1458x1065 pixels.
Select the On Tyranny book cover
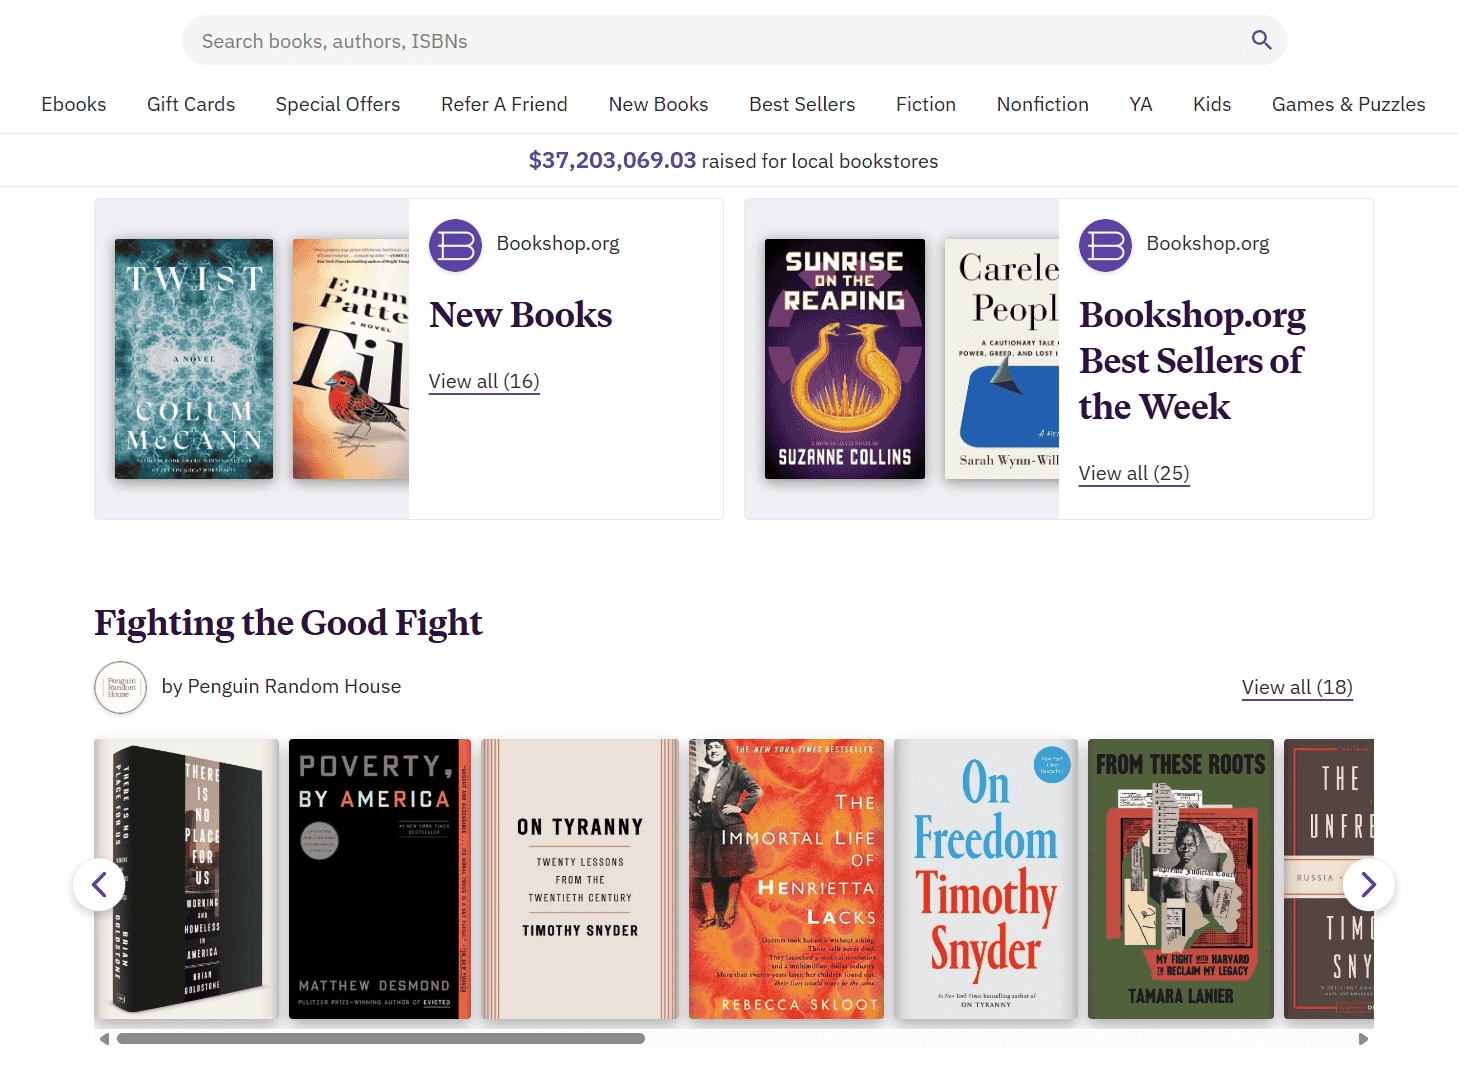tap(579, 879)
